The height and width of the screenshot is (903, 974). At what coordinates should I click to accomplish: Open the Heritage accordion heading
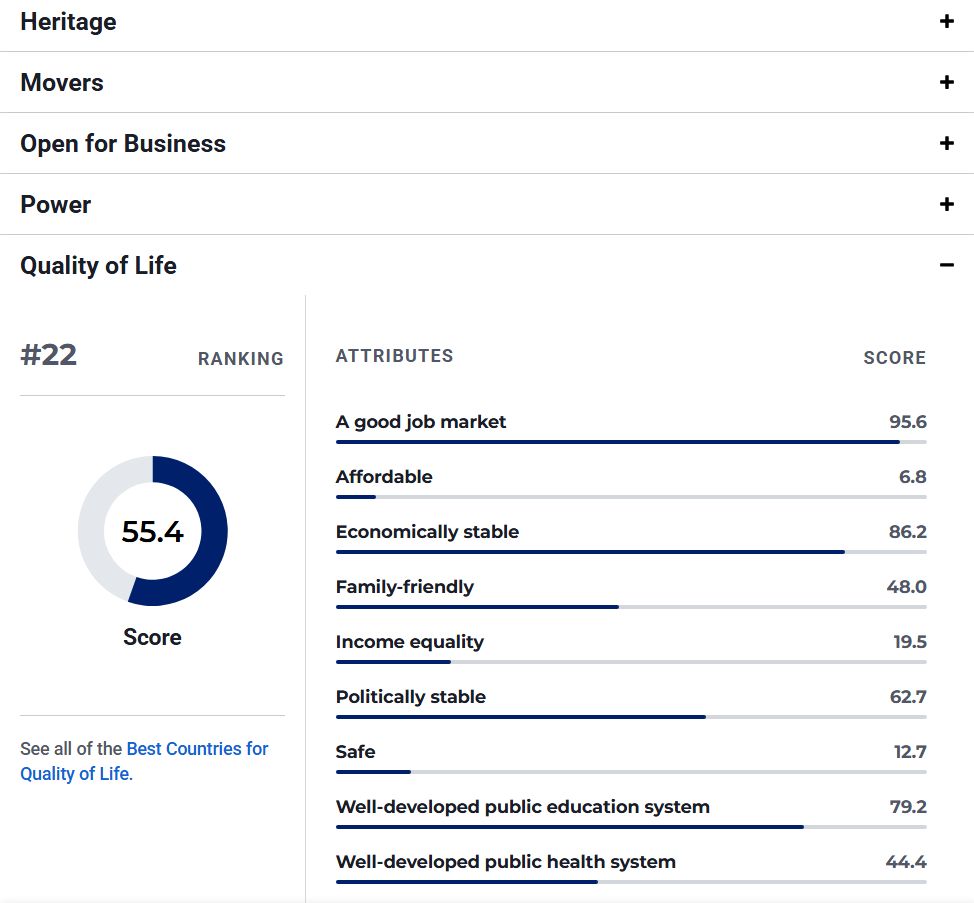[x=68, y=21]
